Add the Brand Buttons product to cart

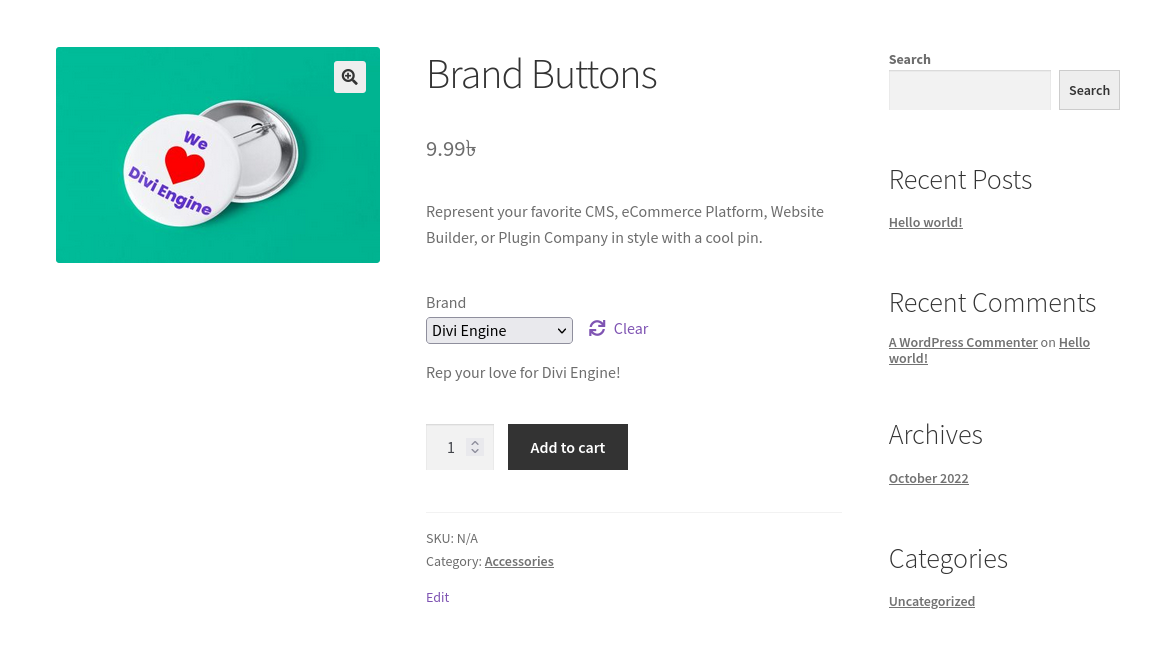pyautogui.click(x=568, y=447)
